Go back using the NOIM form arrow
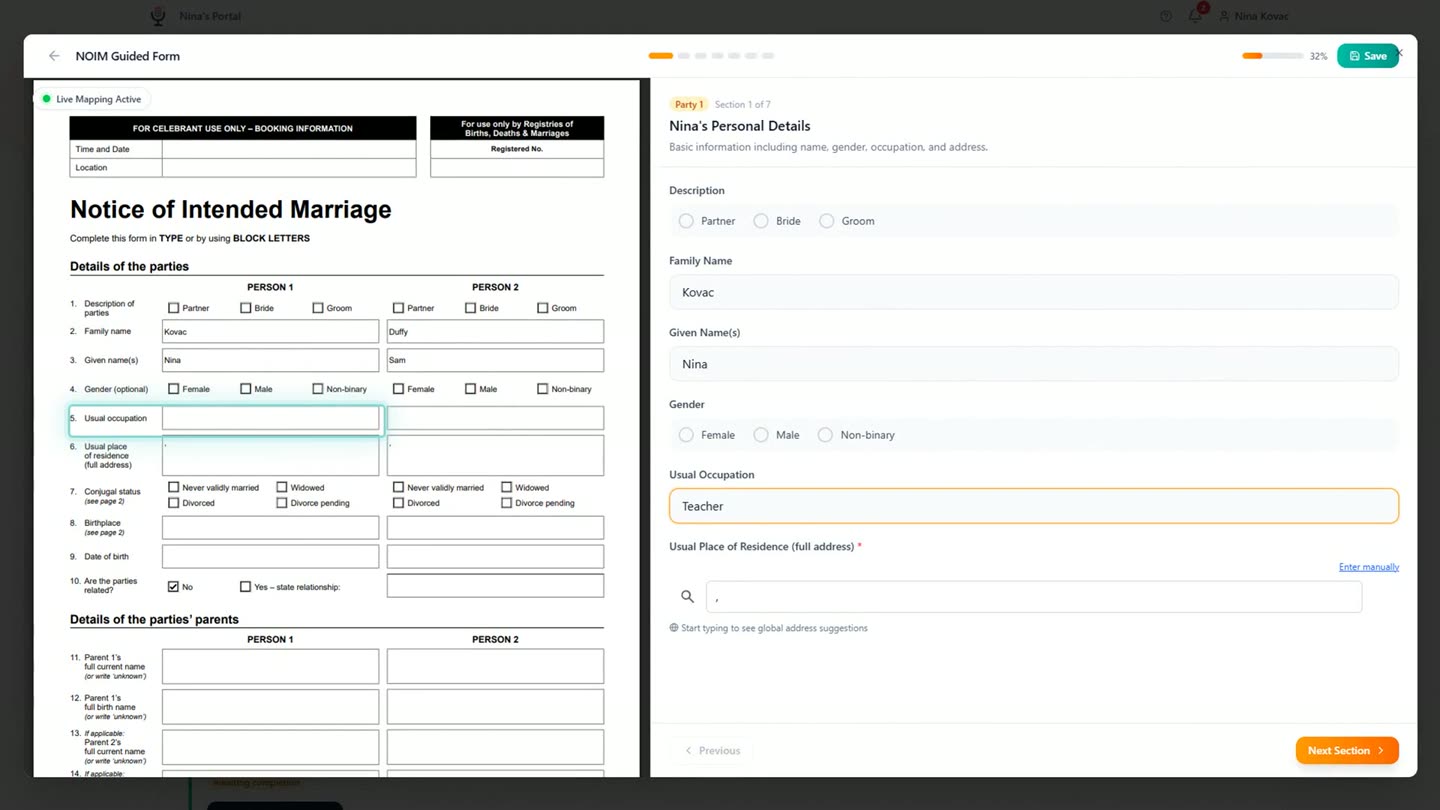1440x810 pixels. pos(54,56)
